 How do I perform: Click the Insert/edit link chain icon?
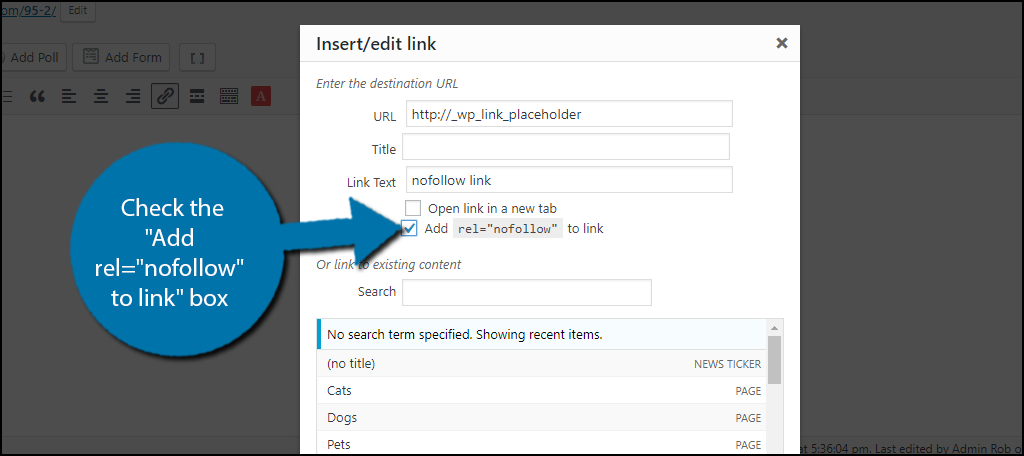[165, 96]
